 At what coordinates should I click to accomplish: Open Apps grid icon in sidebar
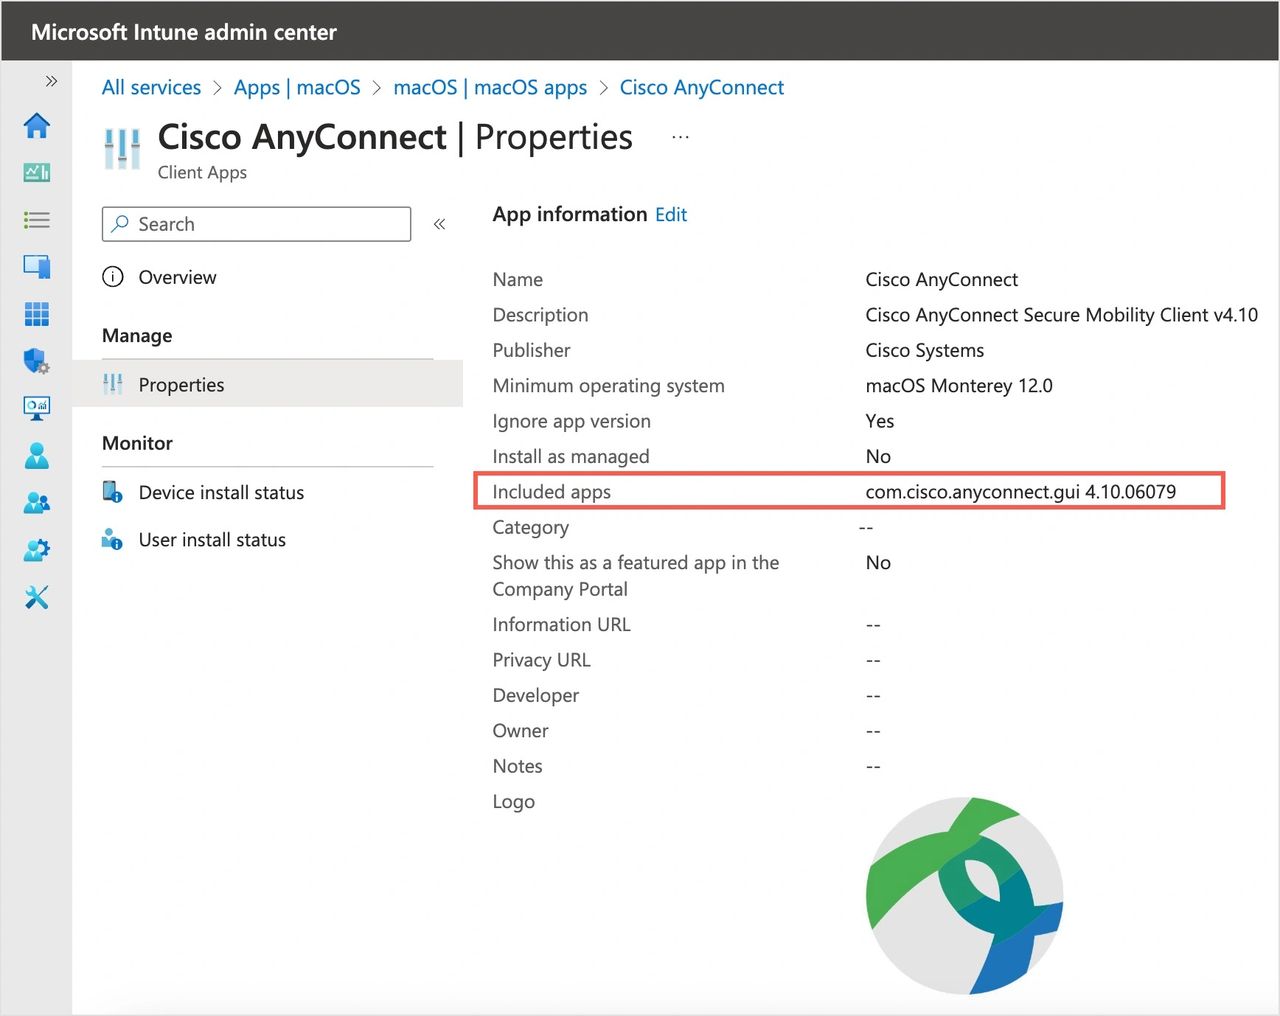tap(37, 314)
